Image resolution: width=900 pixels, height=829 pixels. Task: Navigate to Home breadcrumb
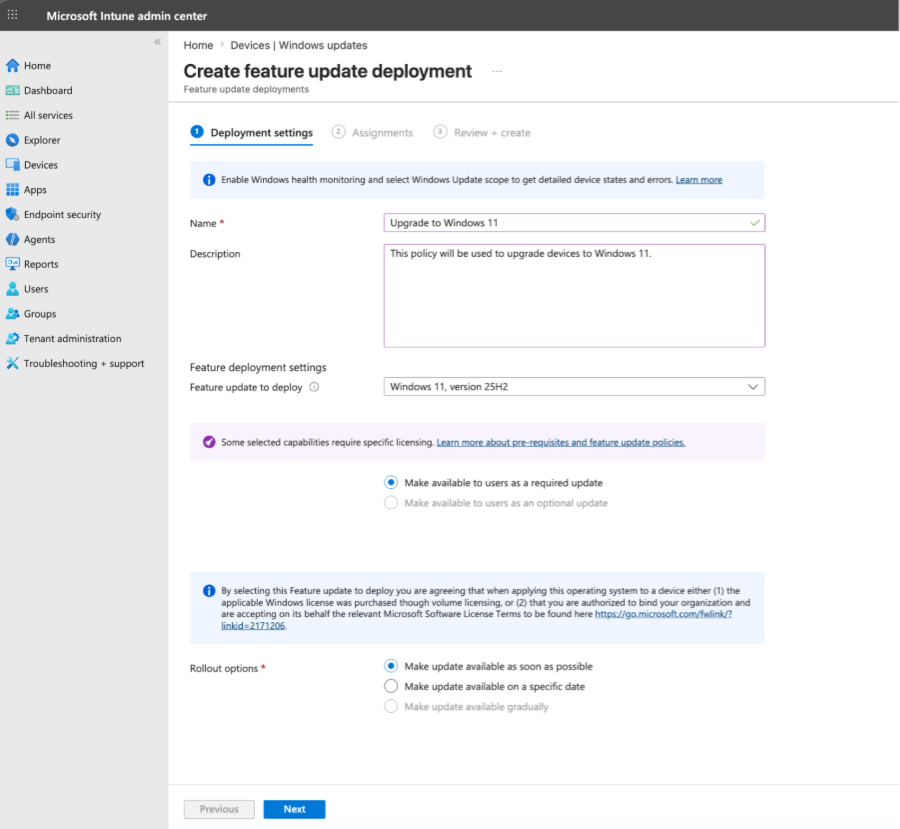(198, 45)
